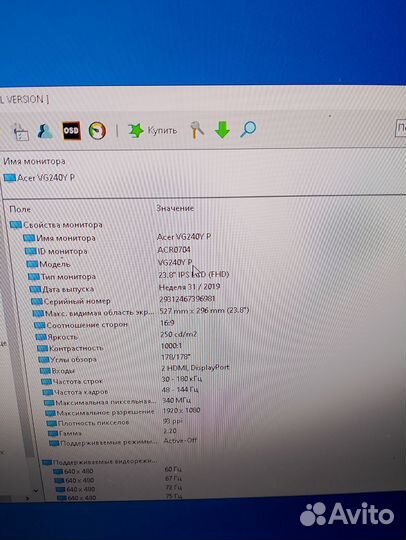Click the 2.20 gamma value

[170, 430]
